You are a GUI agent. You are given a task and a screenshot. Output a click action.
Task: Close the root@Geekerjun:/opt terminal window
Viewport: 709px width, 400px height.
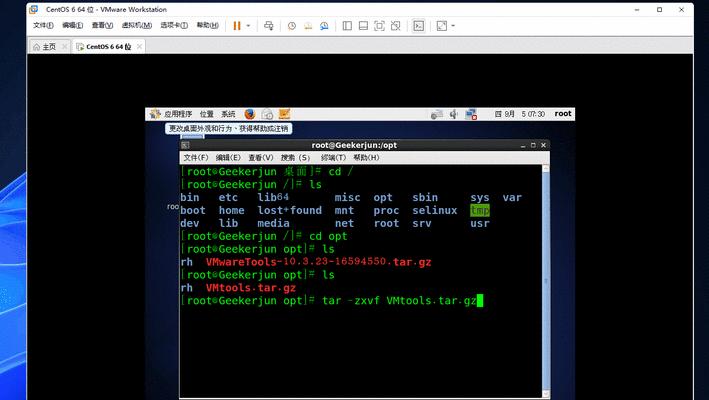point(544,145)
